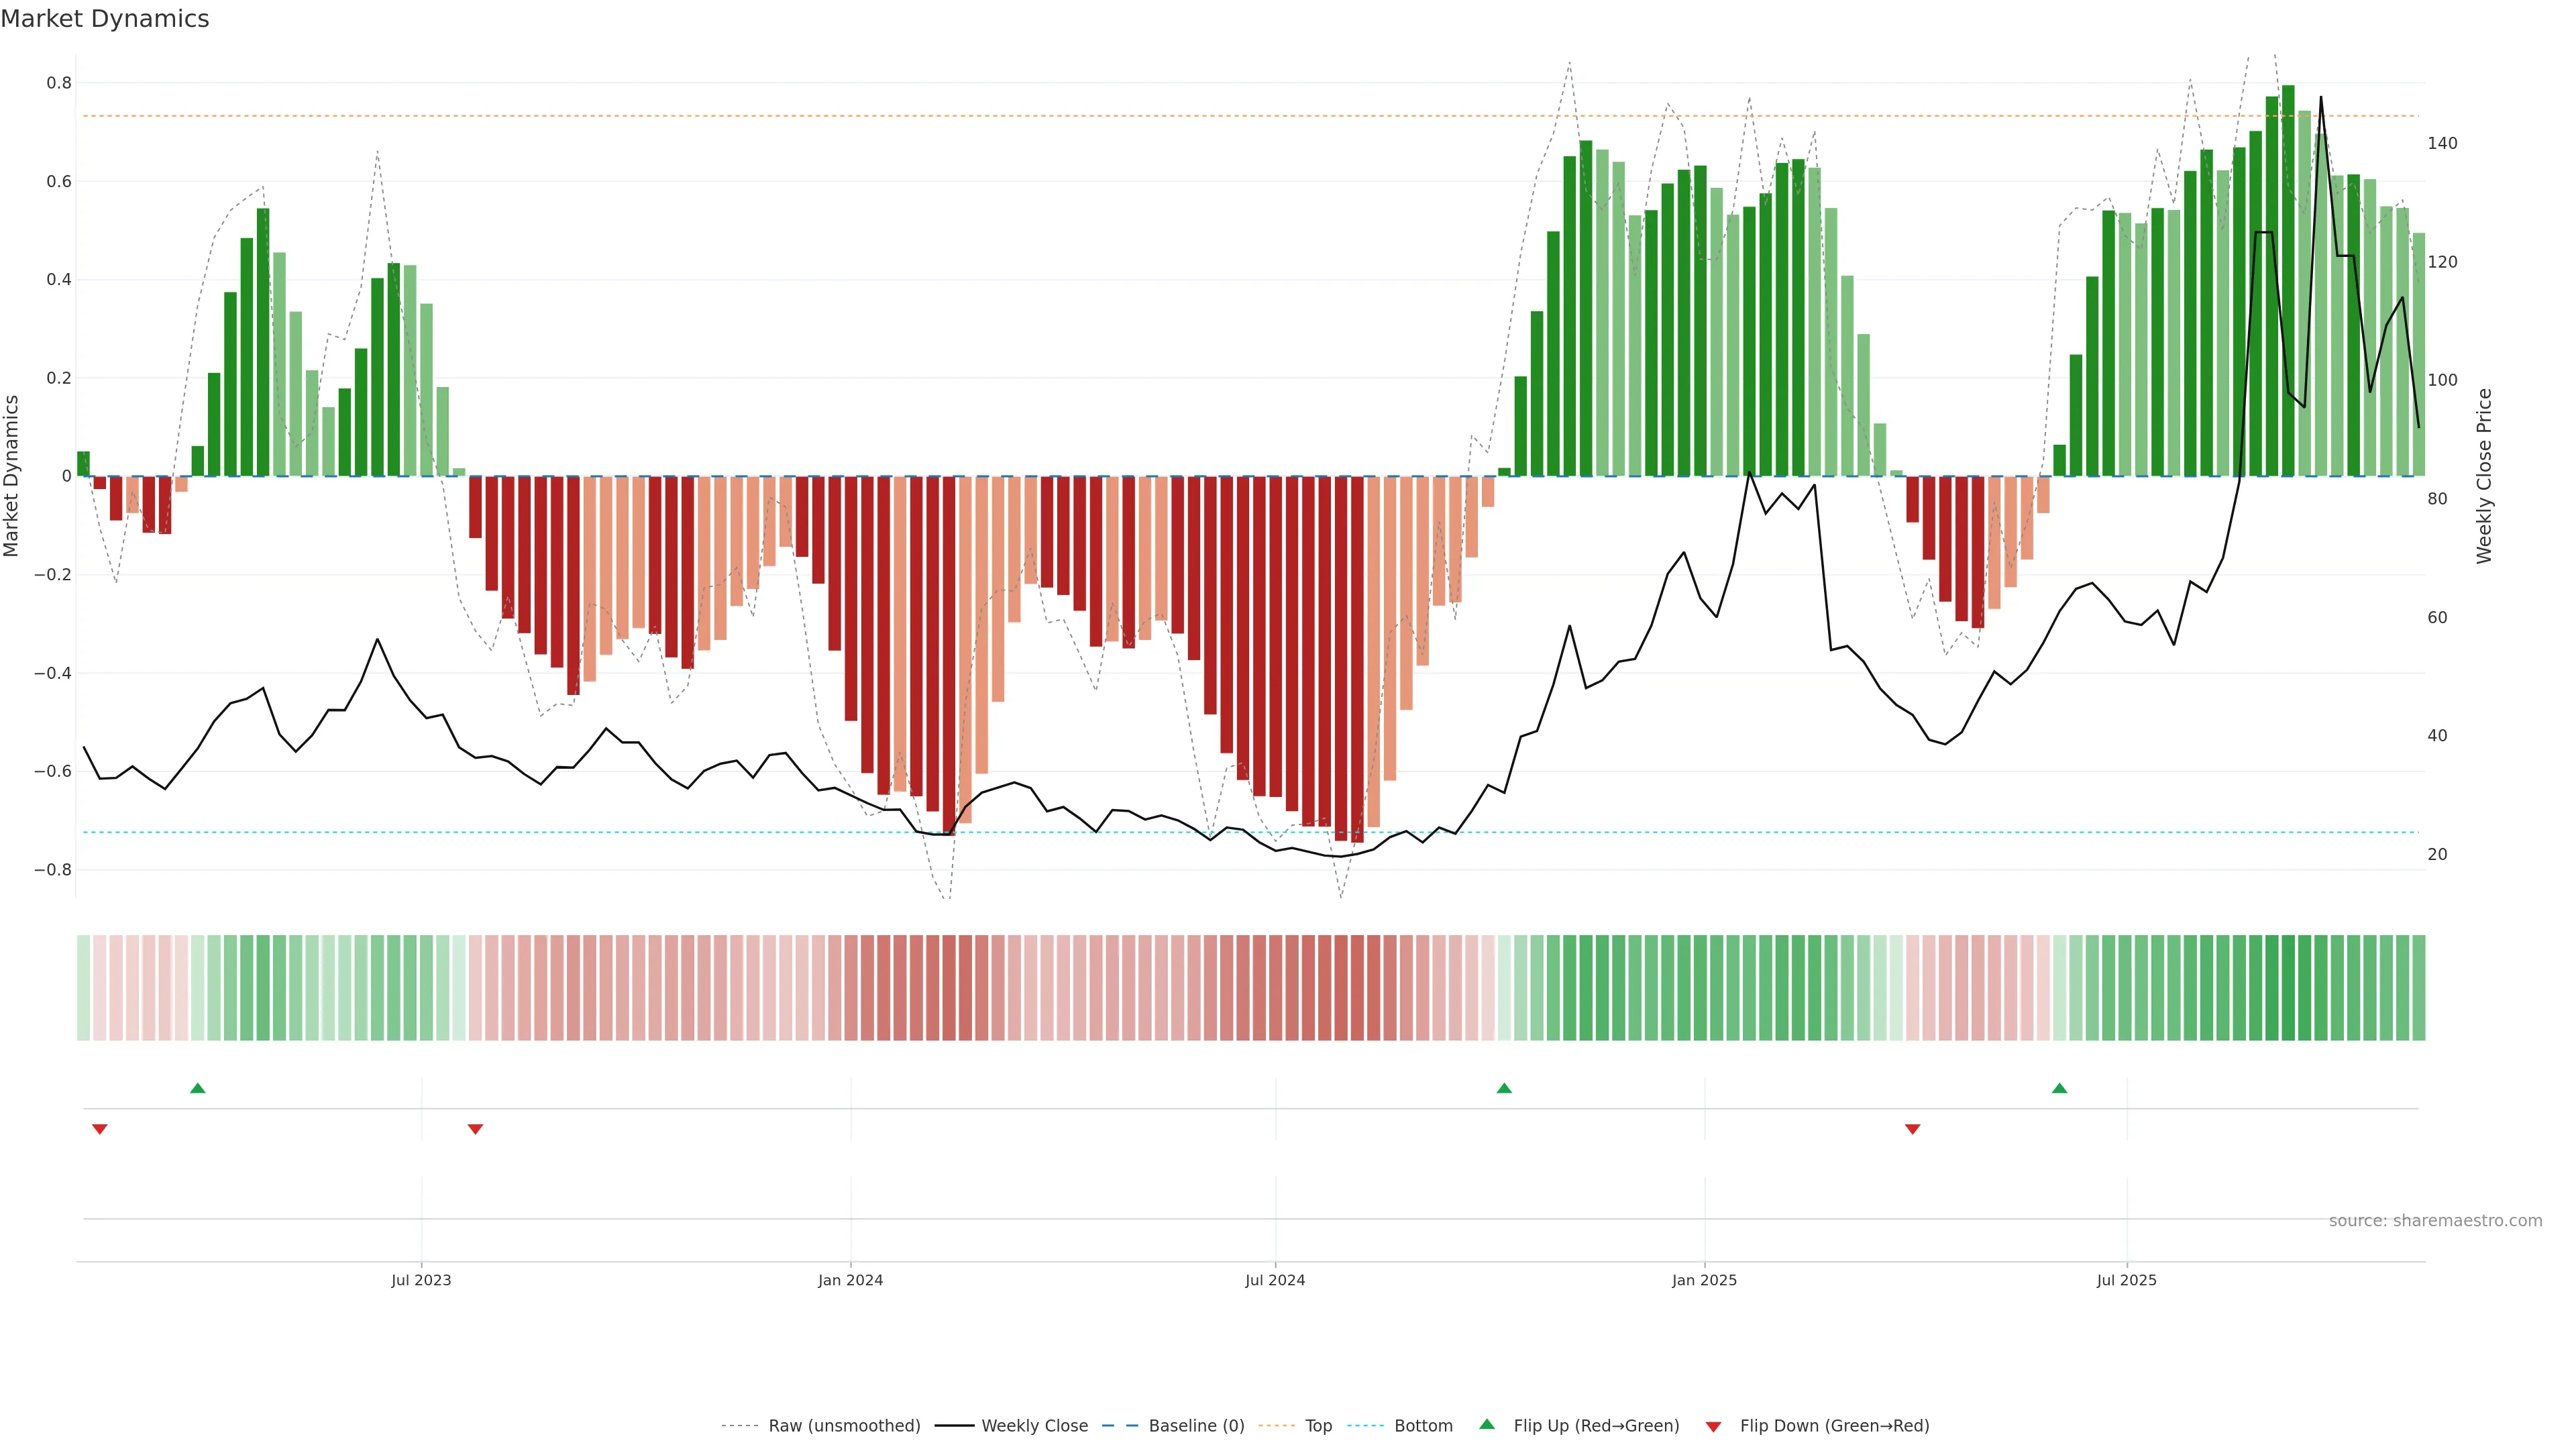This screenshot has width=2576, height=1449.
Task: Open the source: sharemaestro.com link
Action: [x=2435, y=1221]
